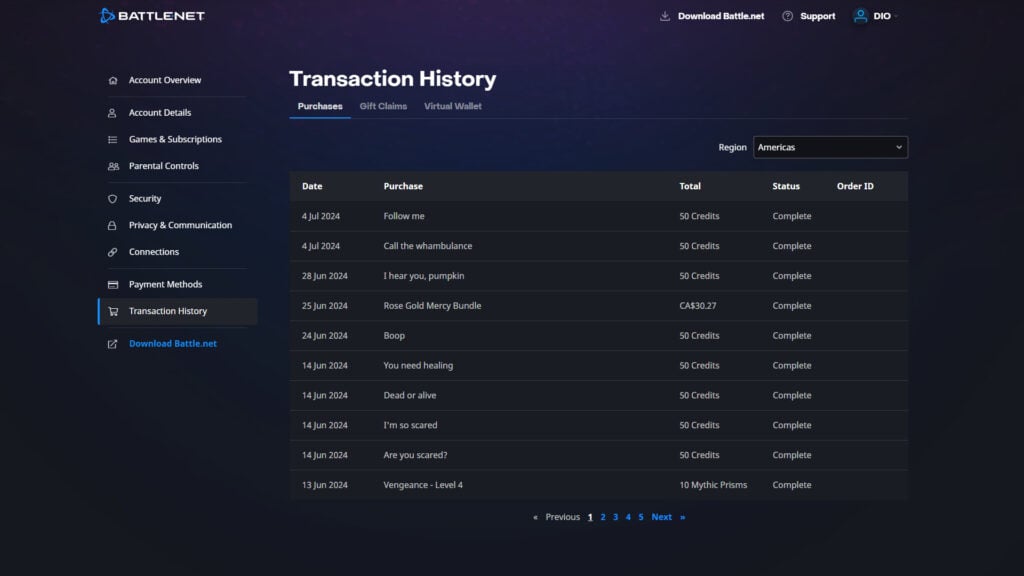
Task: Open the Region dropdown showing Americas
Action: [830, 147]
